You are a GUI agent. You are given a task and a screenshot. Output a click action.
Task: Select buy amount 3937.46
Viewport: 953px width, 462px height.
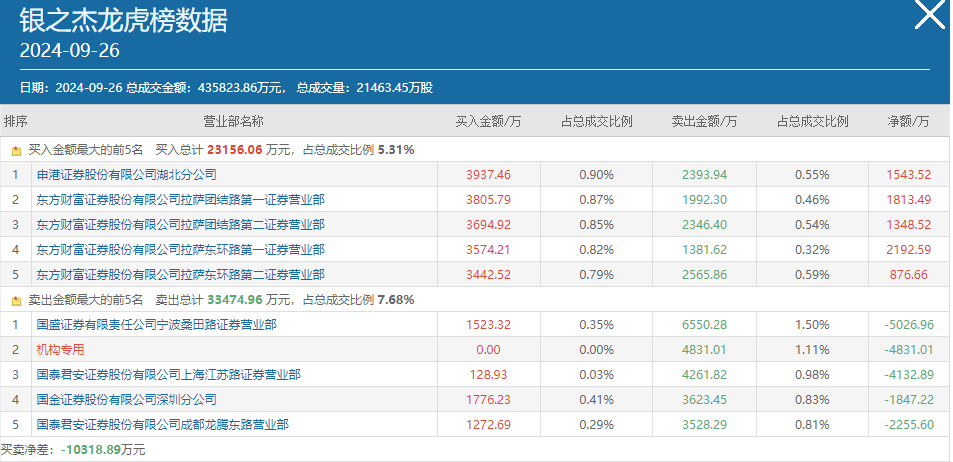(x=489, y=175)
